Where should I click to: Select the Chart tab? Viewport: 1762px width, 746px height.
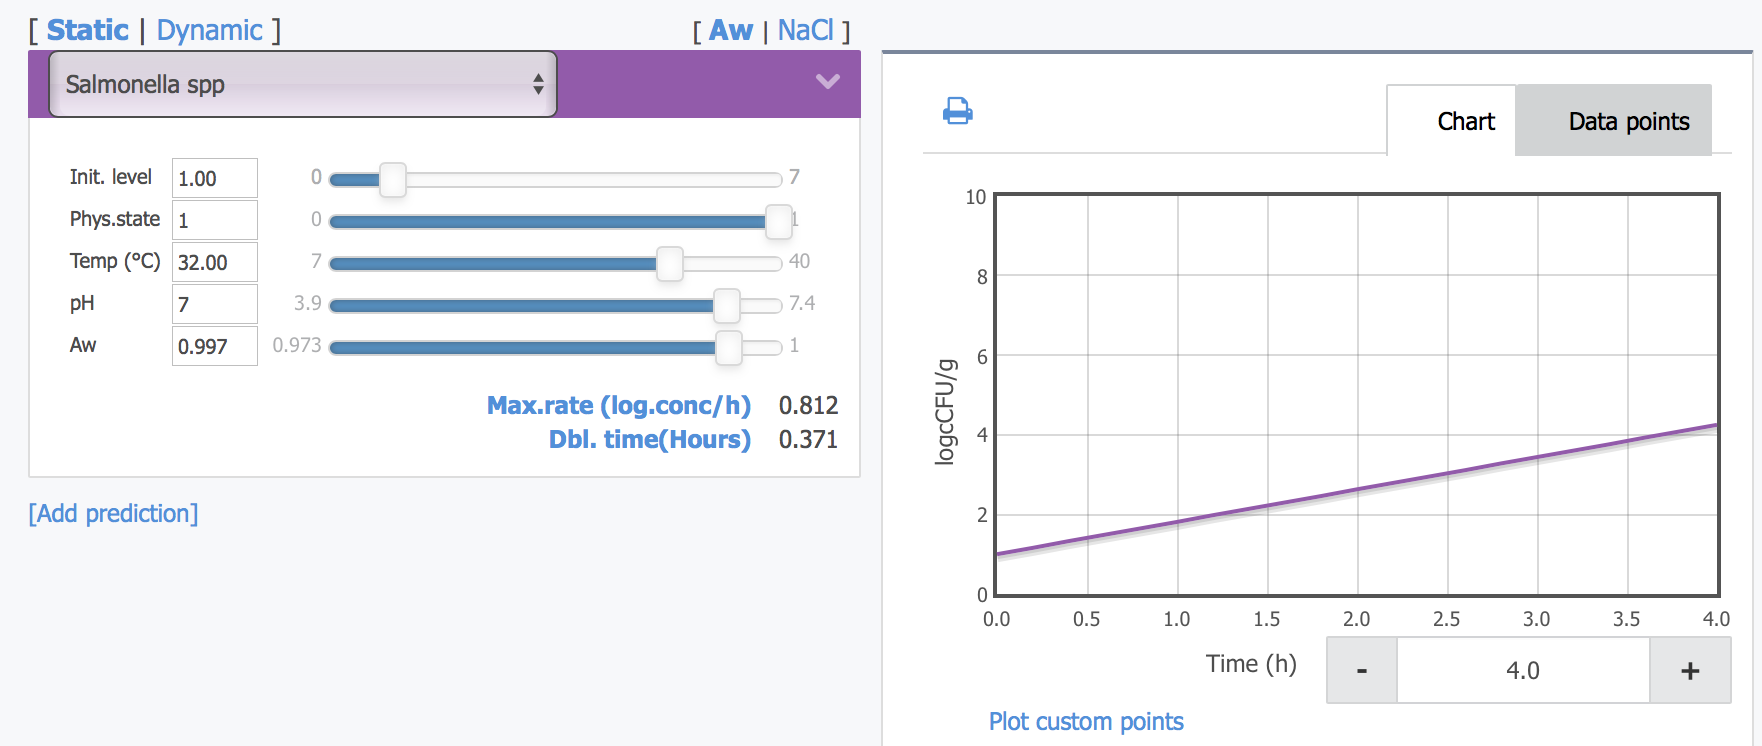(x=1465, y=121)
